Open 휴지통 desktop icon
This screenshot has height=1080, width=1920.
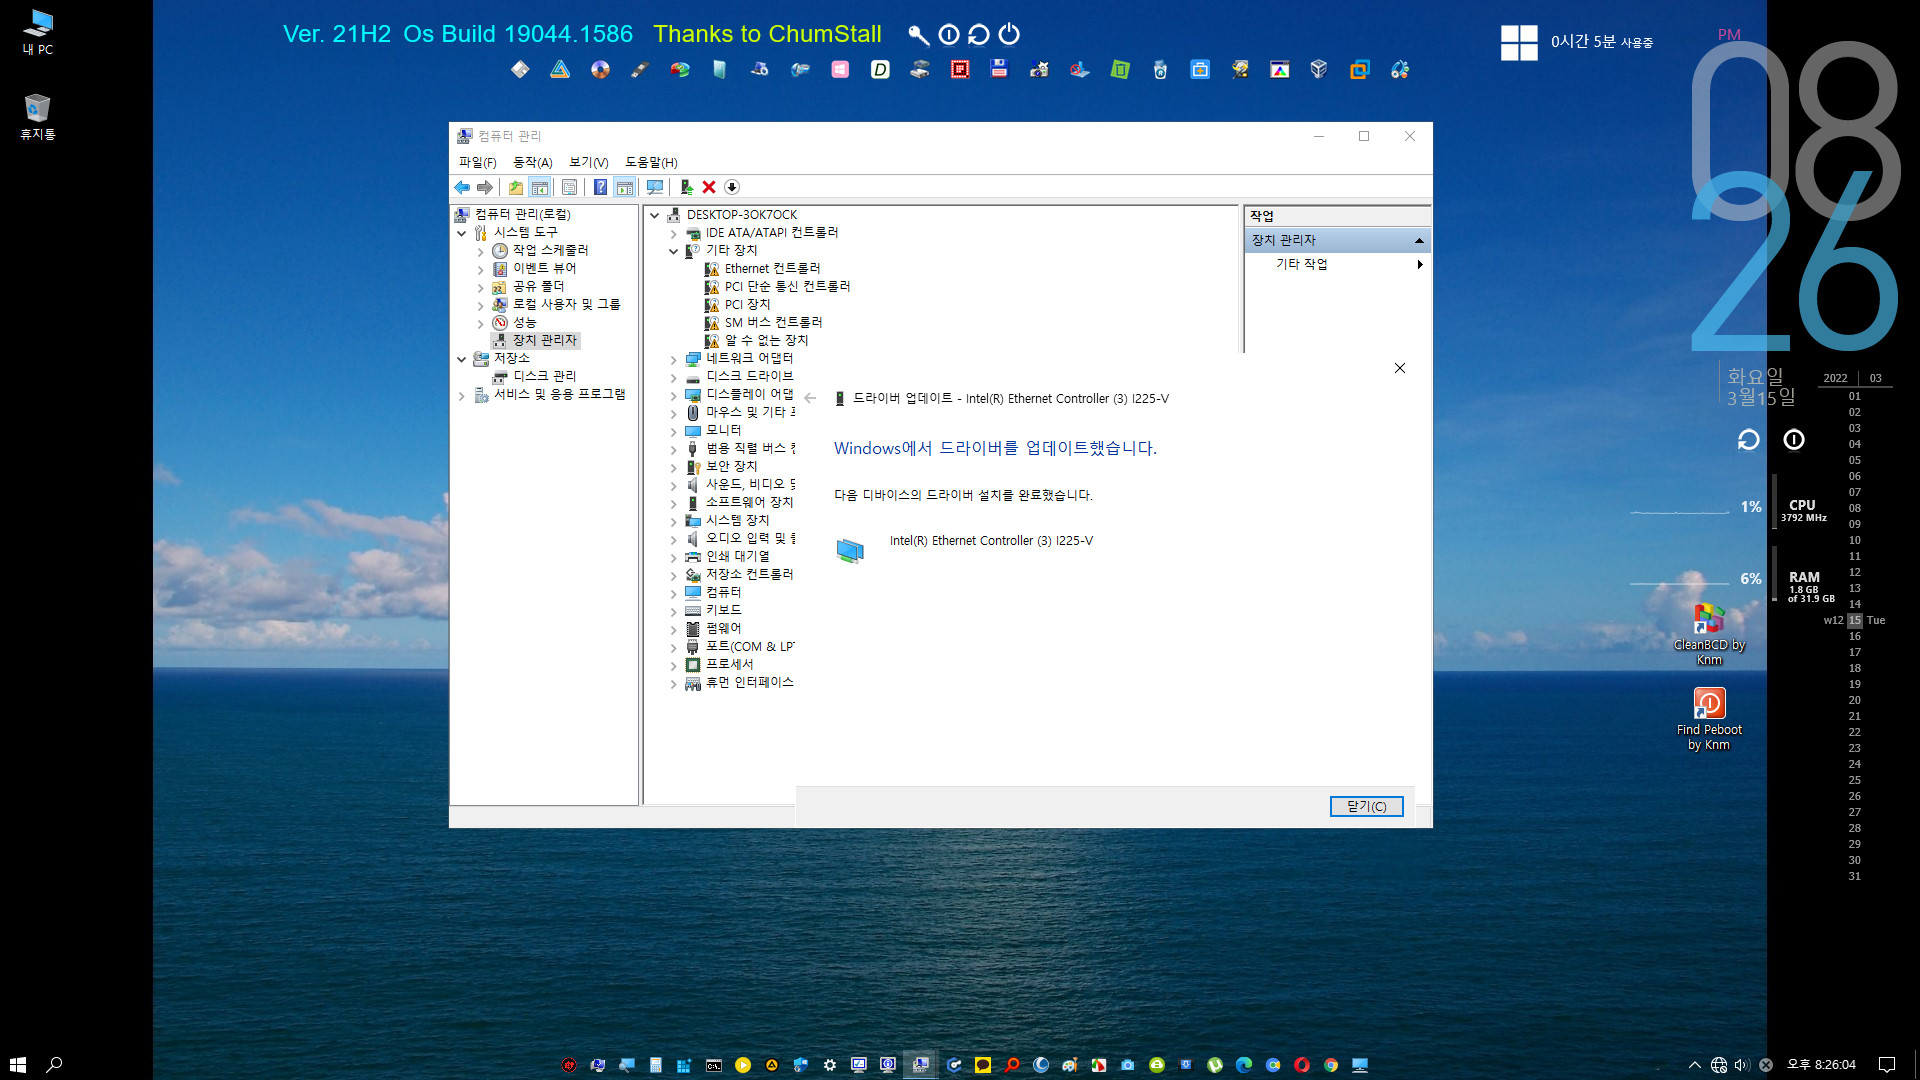pyautogui.click(x=38, y=117)
